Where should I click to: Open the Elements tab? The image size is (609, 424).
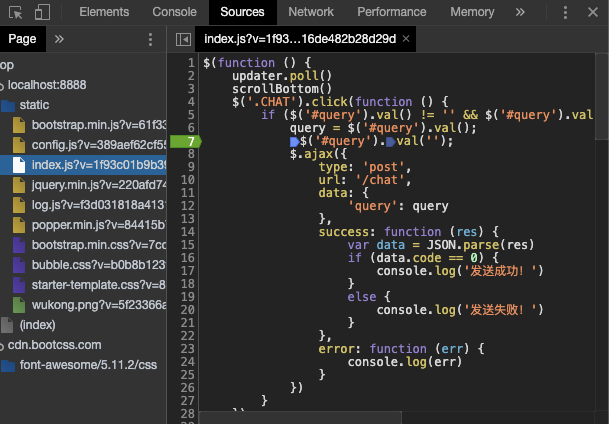point(104,12)
